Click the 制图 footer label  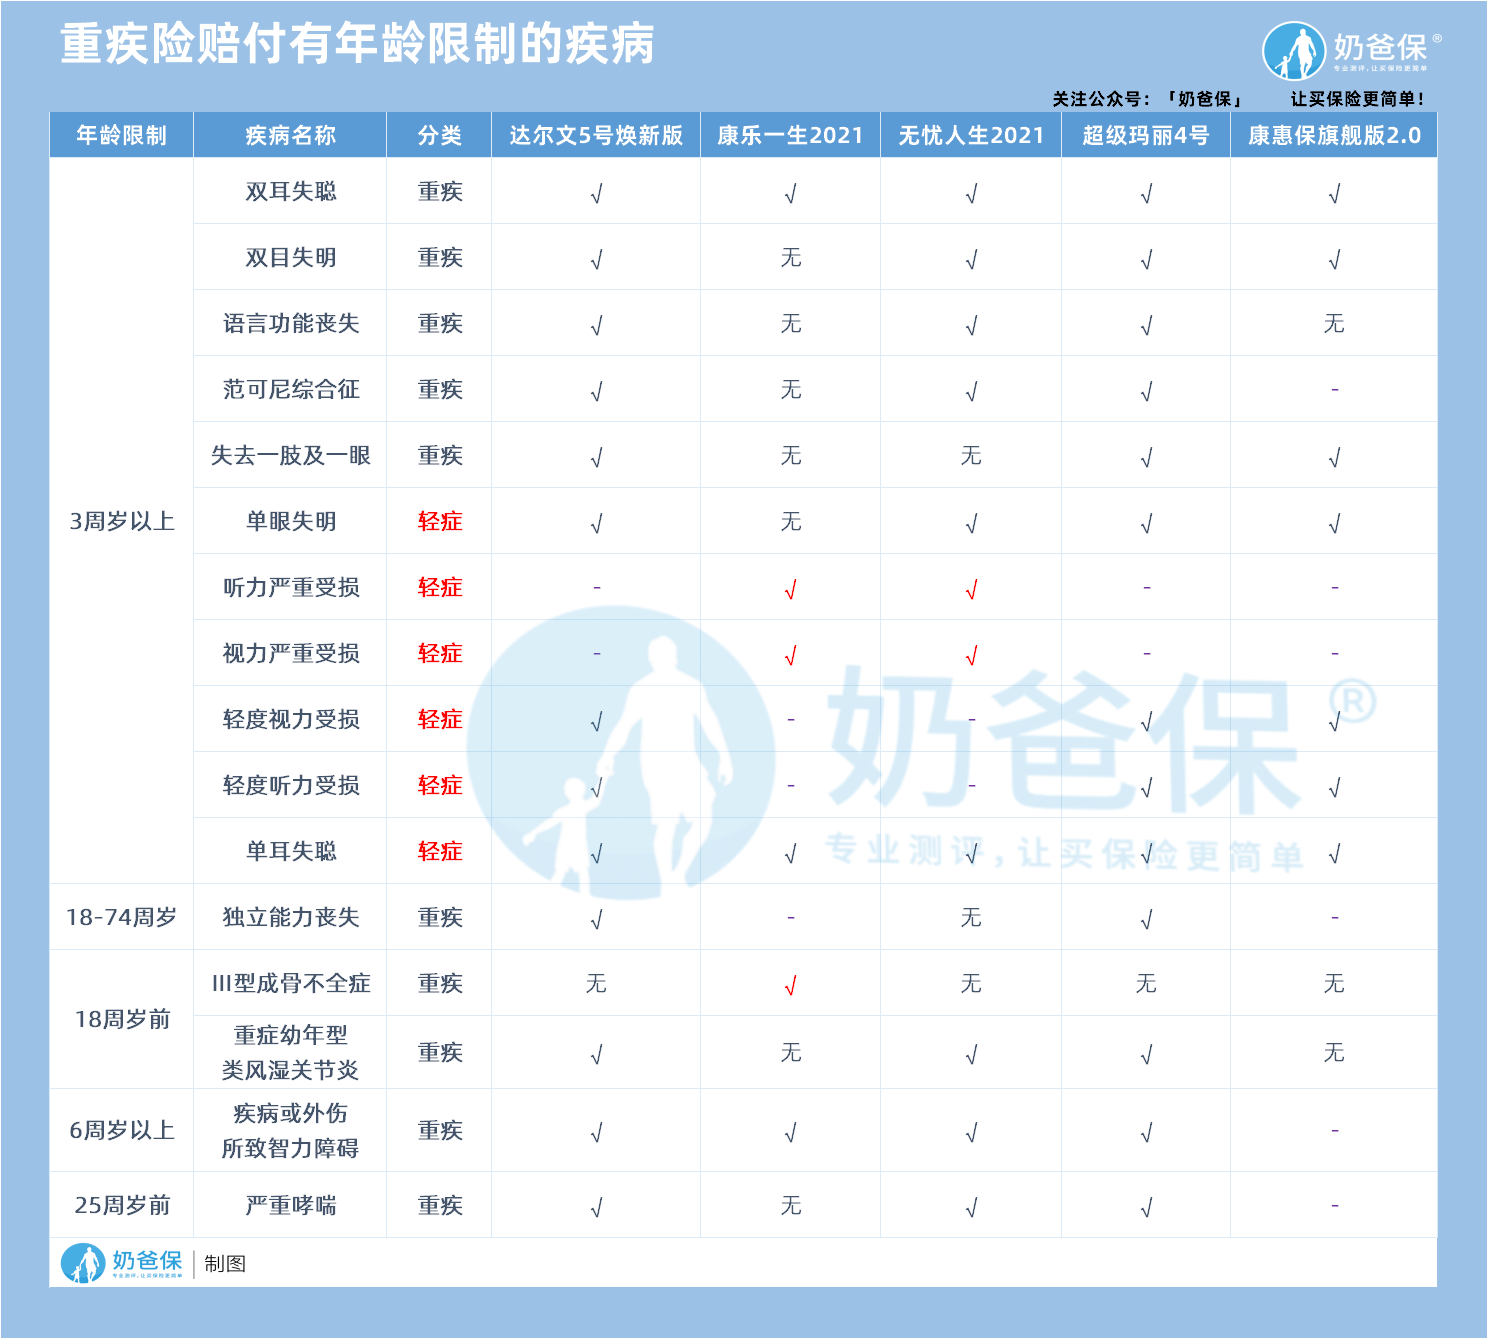tap(225, 1264)
